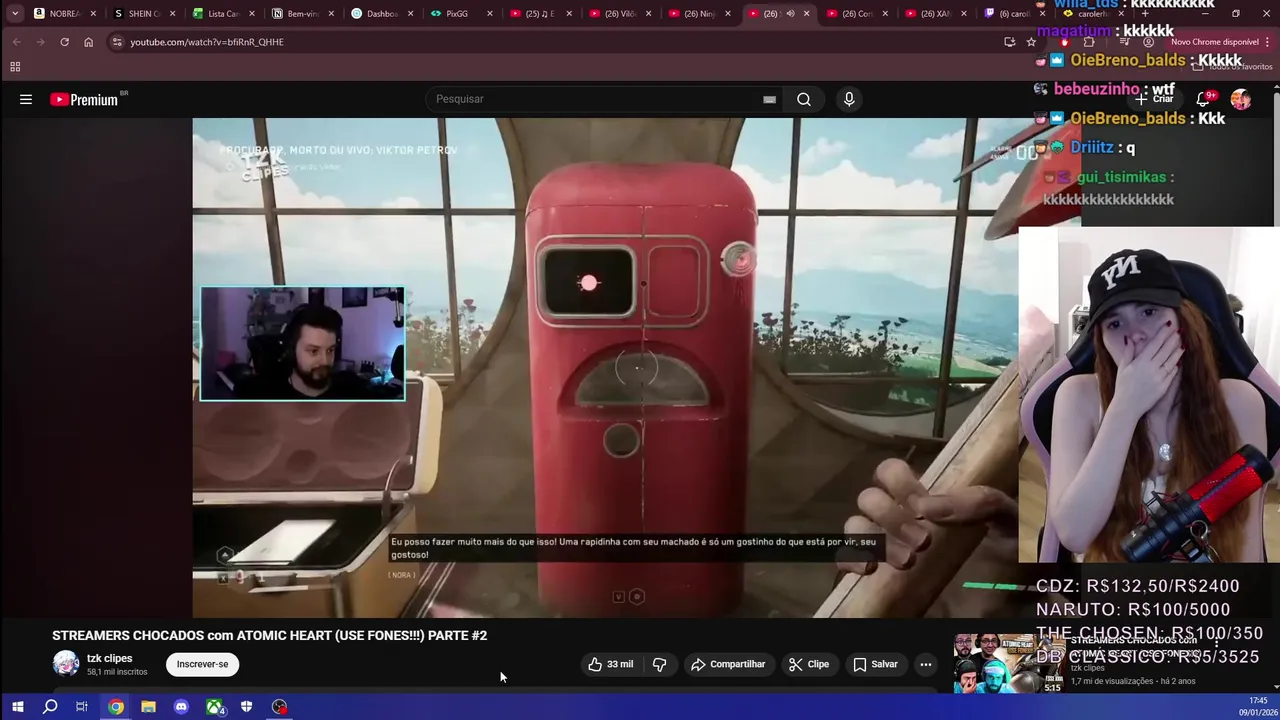Reload the page in Chrome
Image resolution: width=1280 pixels, height=720 pixels.
64,42
